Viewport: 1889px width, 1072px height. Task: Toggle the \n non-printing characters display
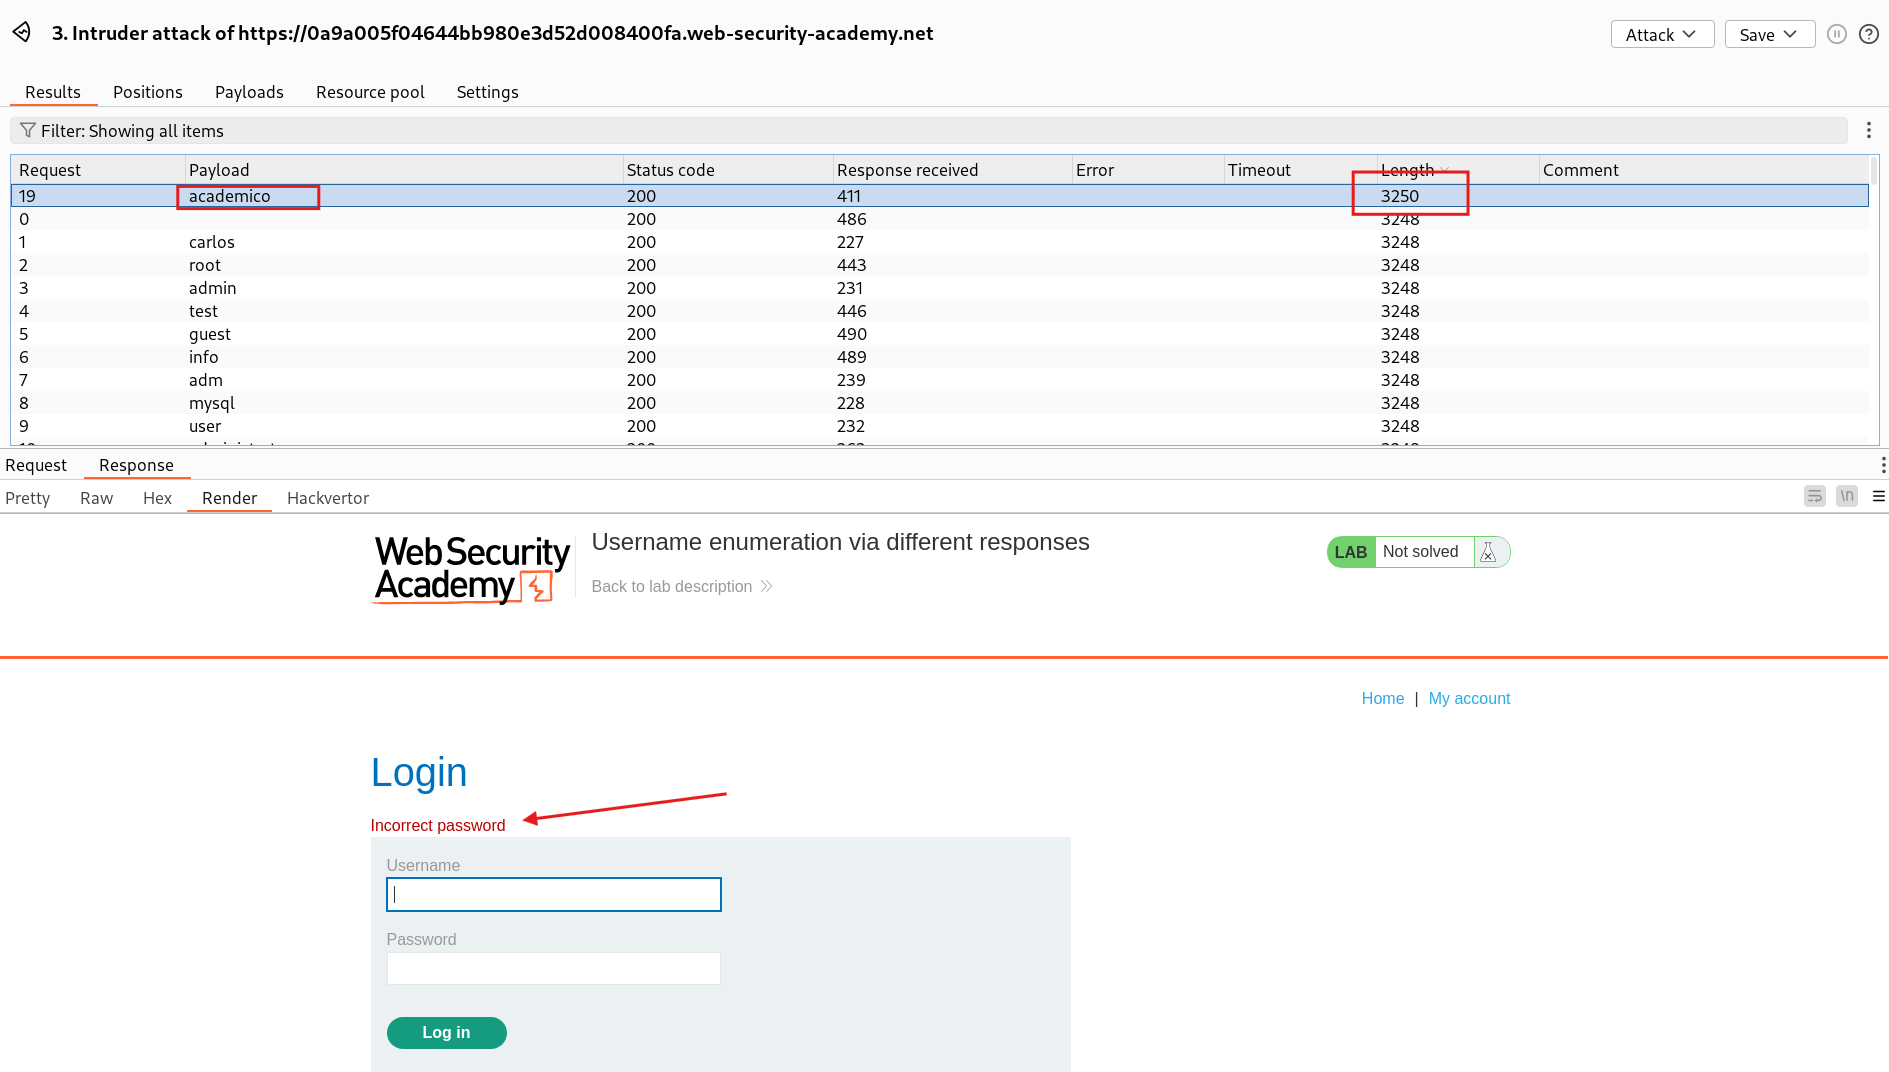pos(1846,496)
